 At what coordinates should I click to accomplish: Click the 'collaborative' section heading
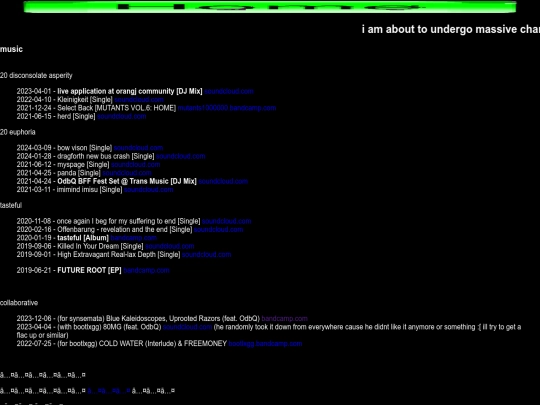point(19,303)
